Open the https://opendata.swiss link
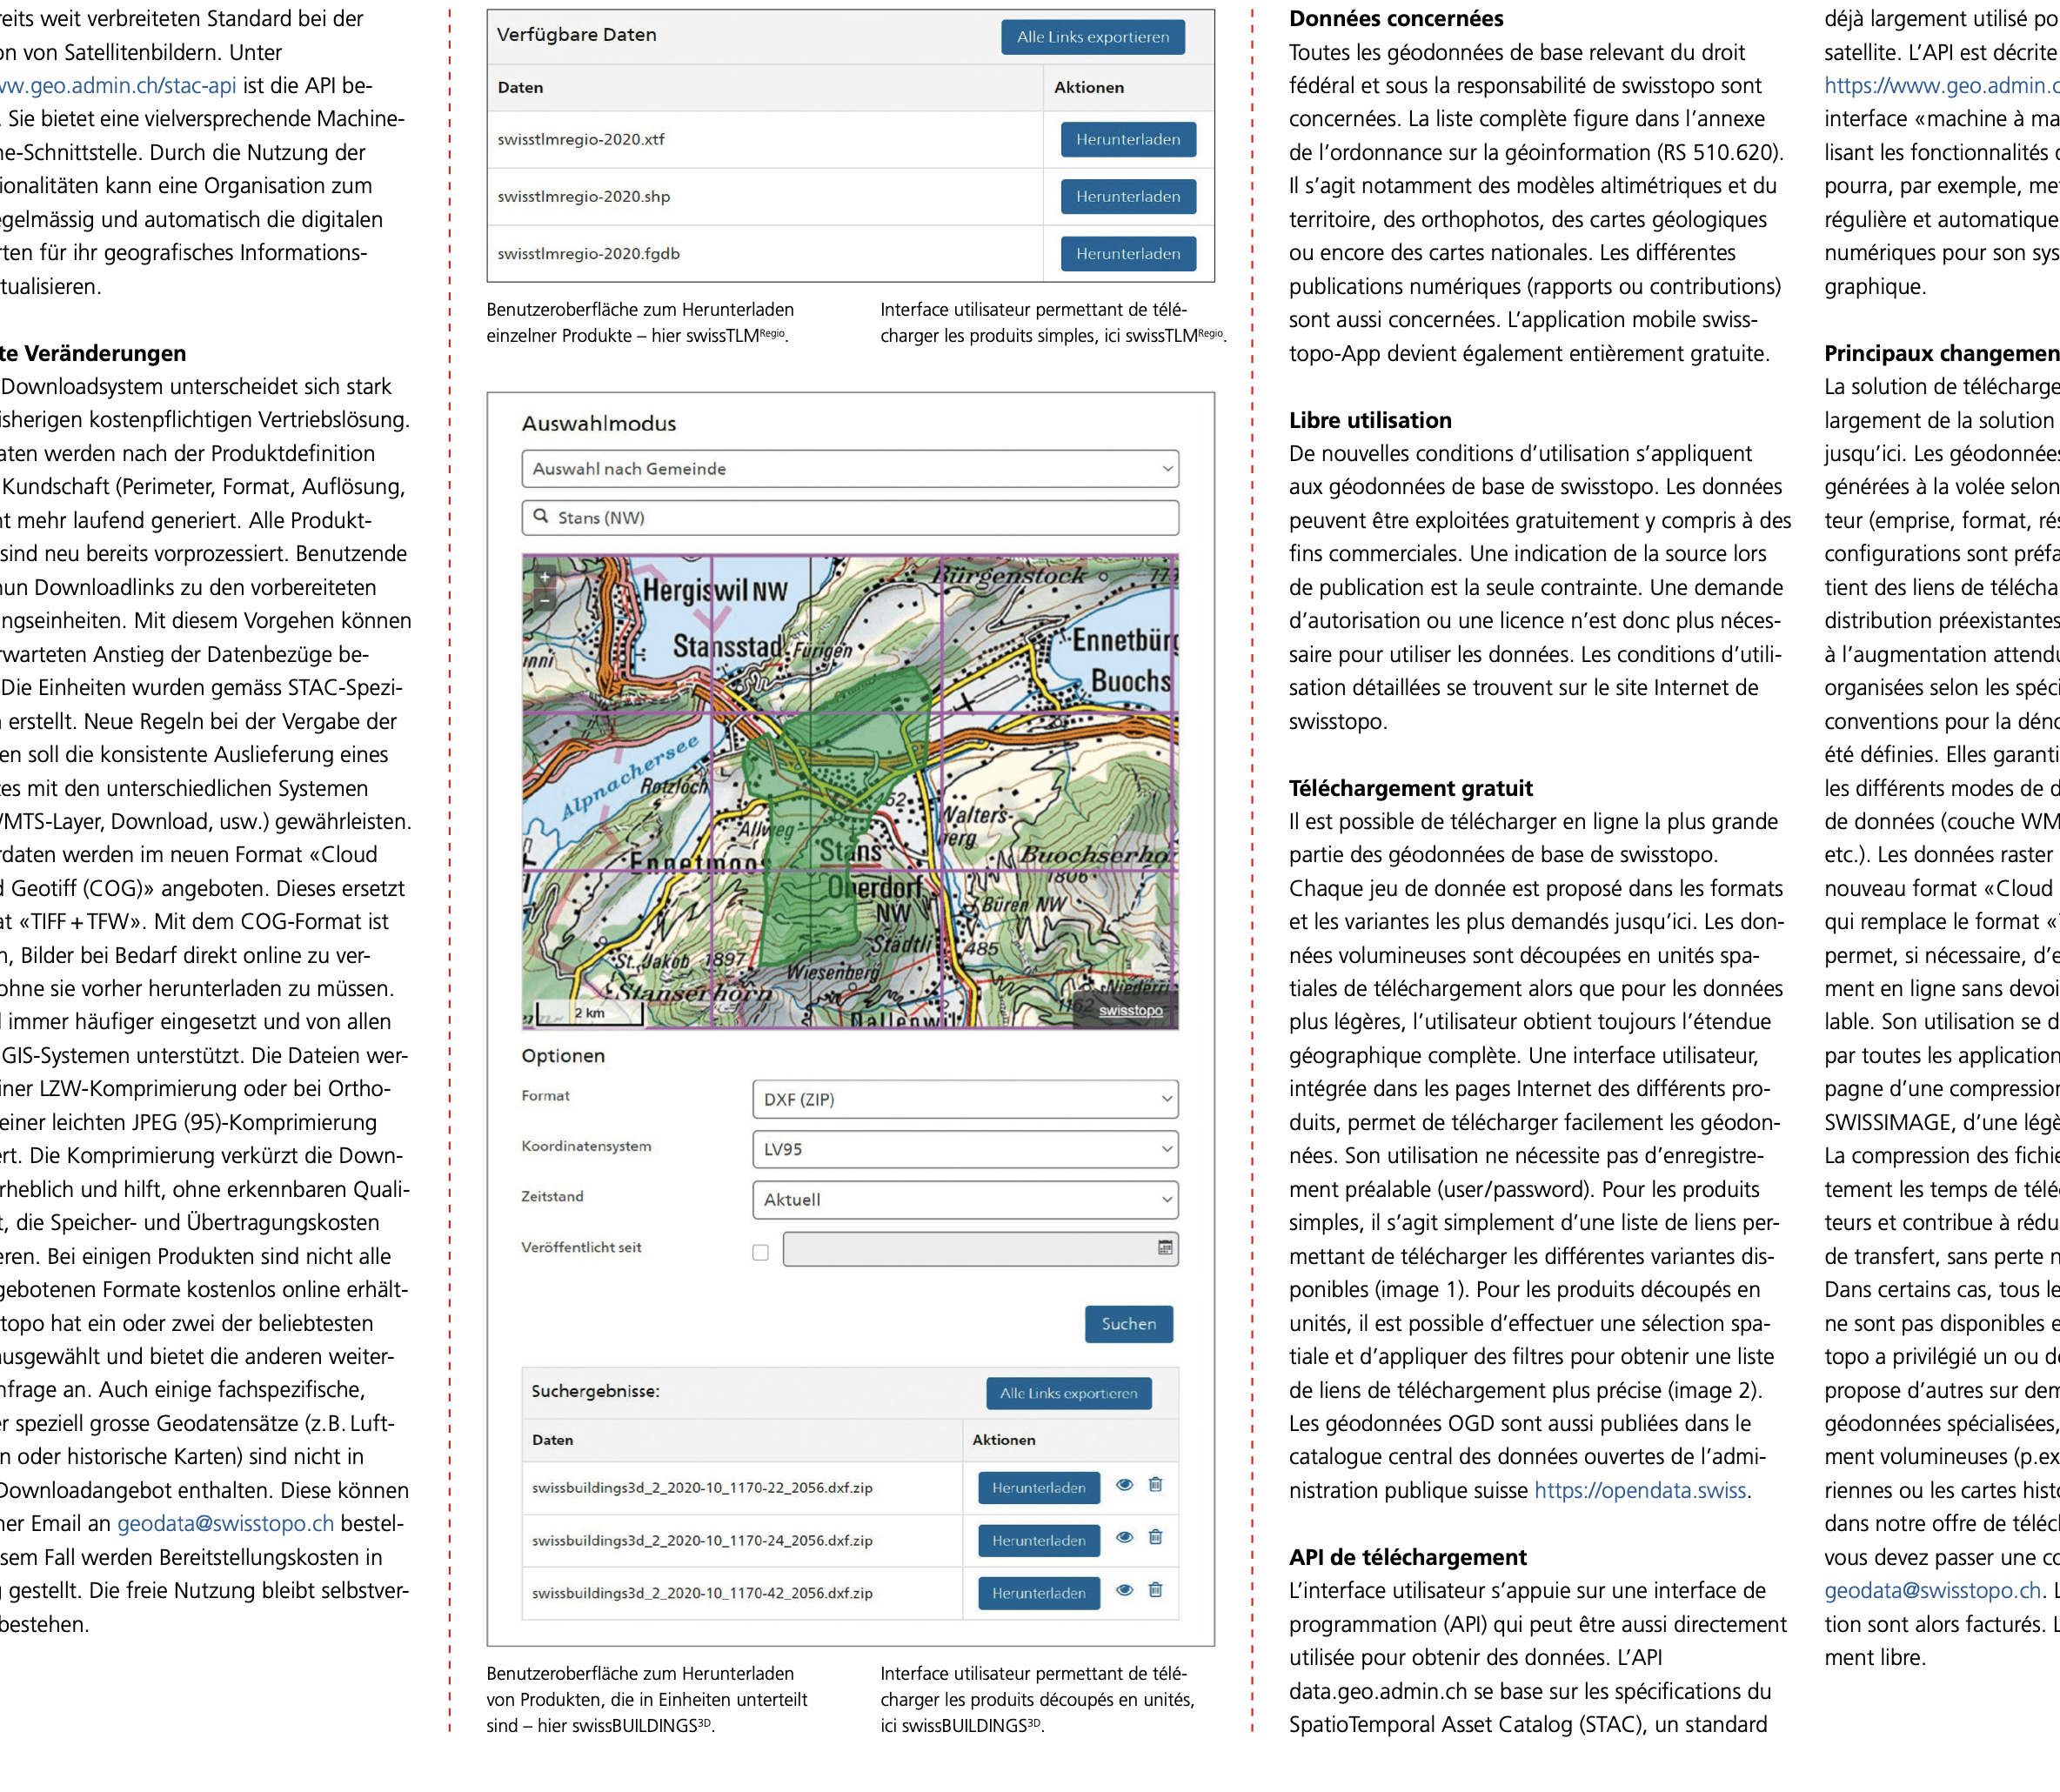 click(1640, 1490)
